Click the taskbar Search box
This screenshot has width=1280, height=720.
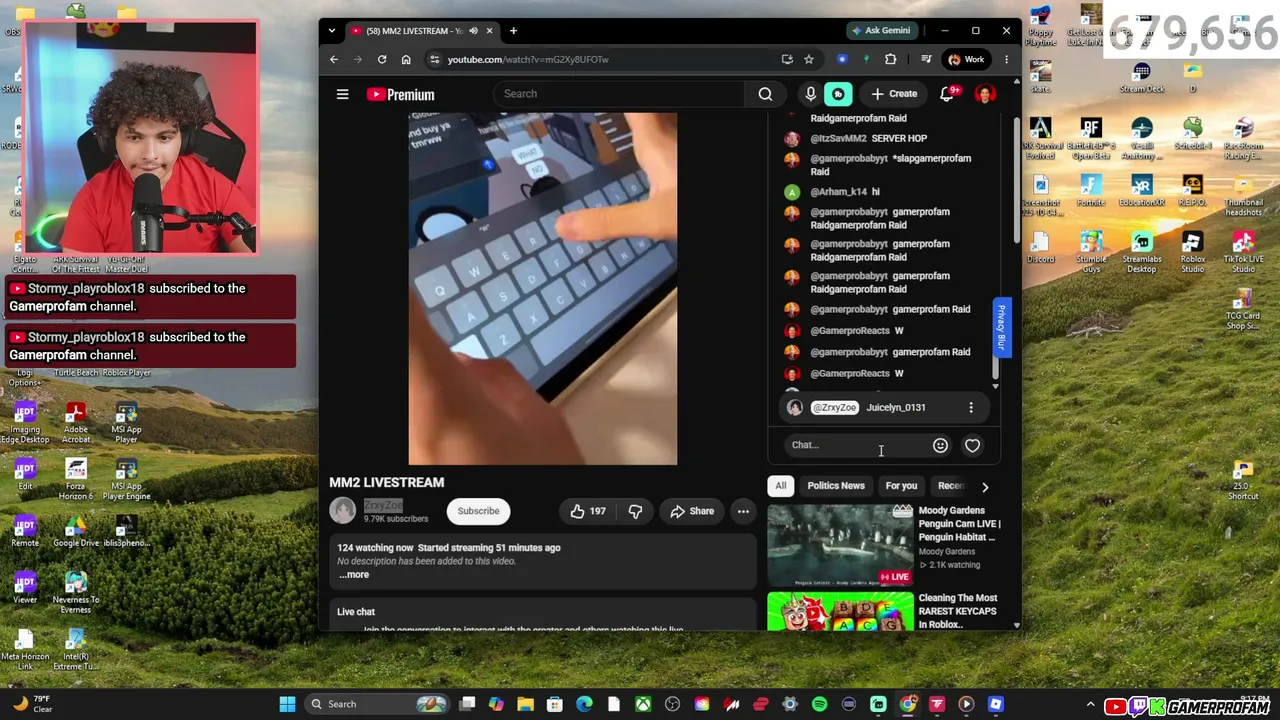380,704
